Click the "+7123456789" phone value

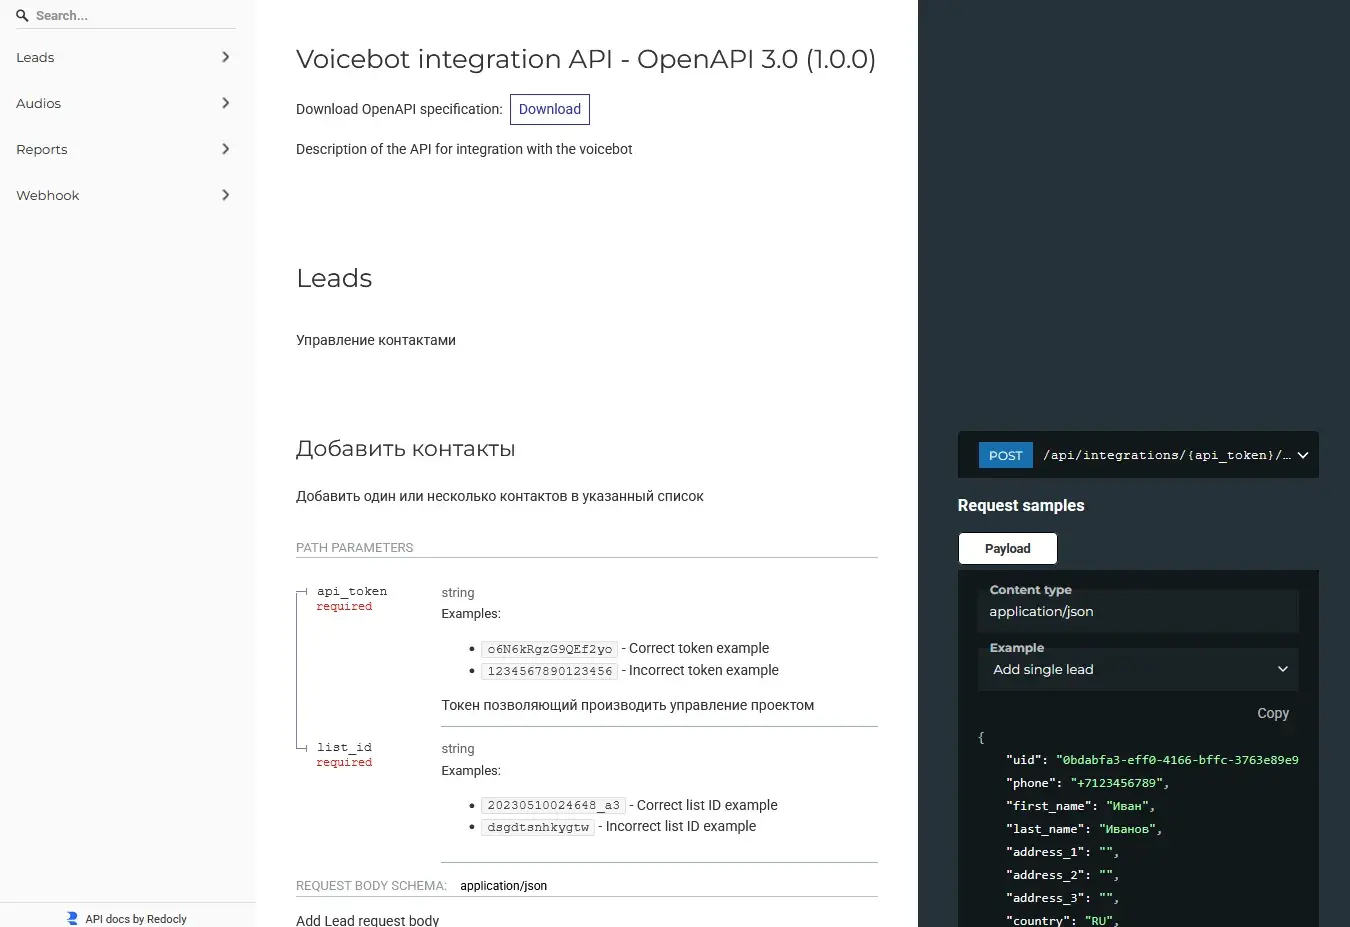tap(1117, 783)
